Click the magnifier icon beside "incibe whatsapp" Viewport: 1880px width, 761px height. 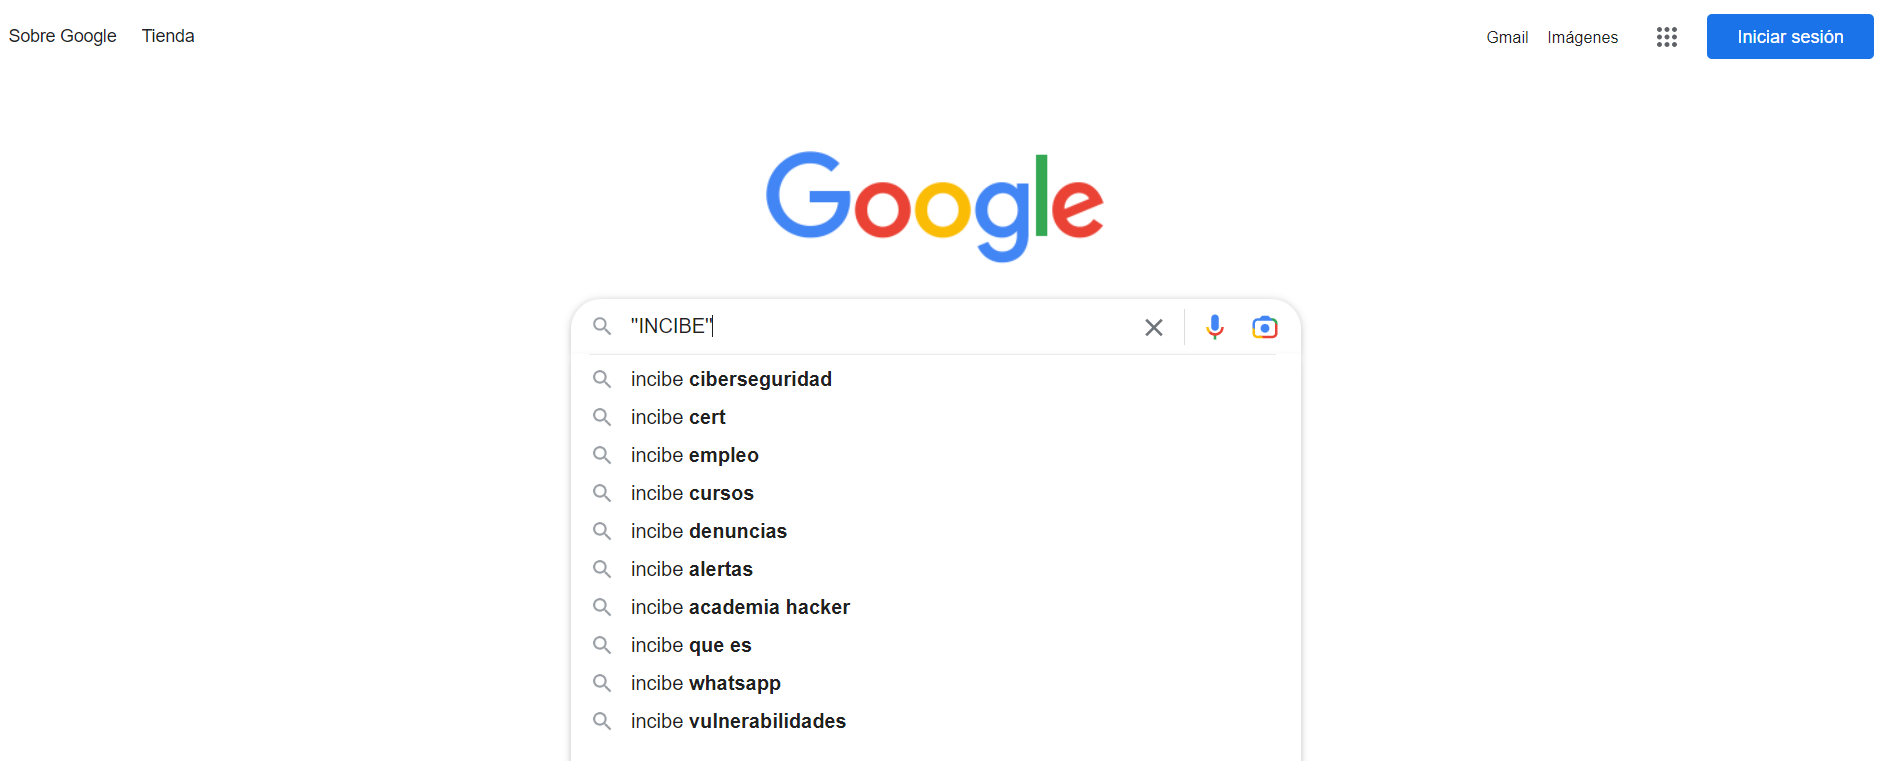click(x=602, y=683)
